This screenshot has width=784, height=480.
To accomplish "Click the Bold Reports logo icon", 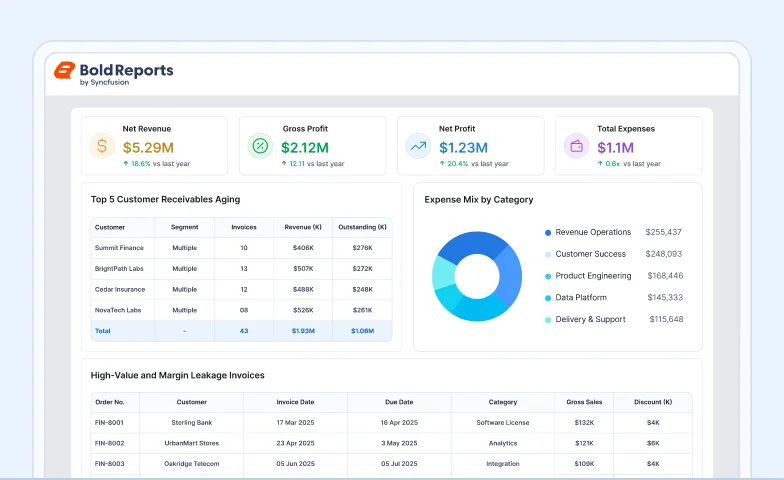I will click(x=64, y=70).
